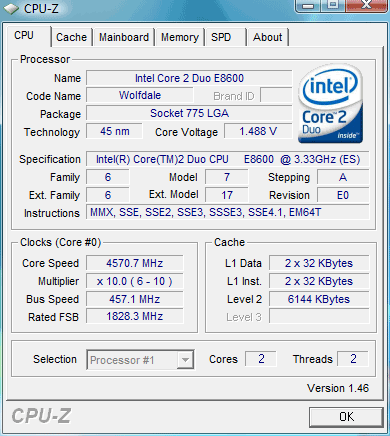Click the Specification text field
Image resolution: width=390 pixels, height=436 pixels.
[x=228, y=159]
